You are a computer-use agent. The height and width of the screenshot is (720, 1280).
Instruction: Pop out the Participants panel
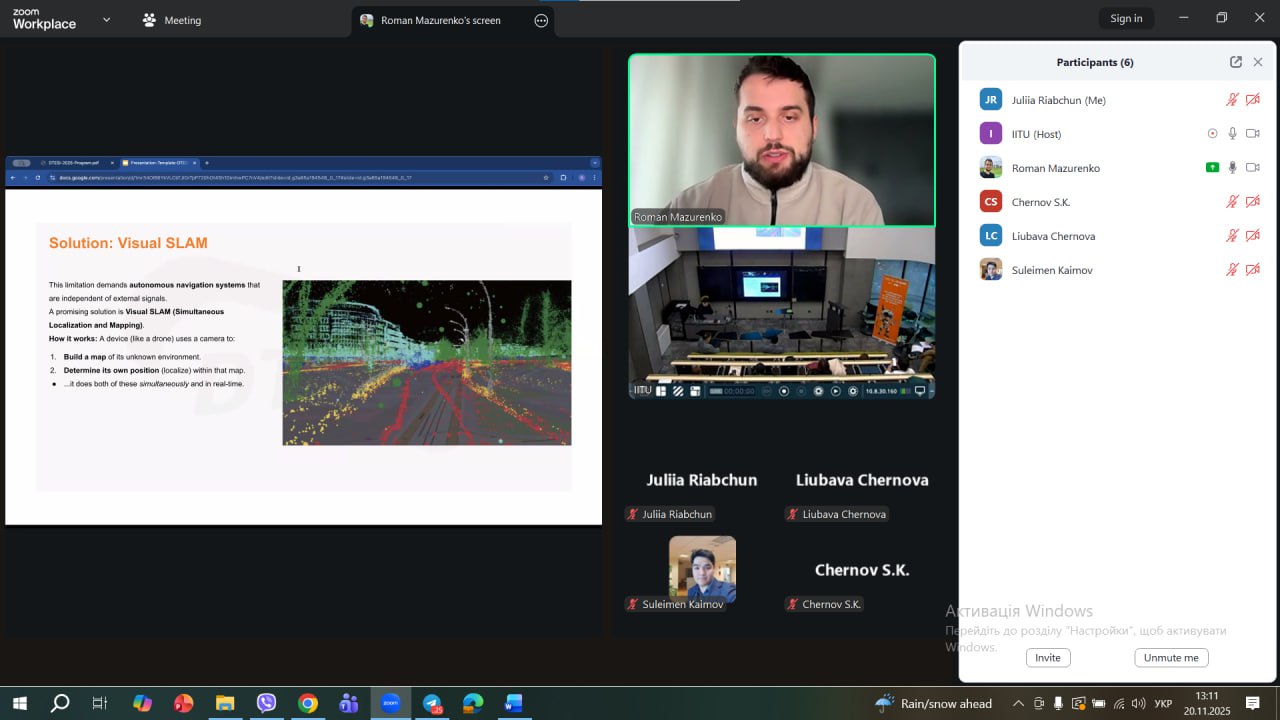pyautogui.click(x=1236, y=62)
